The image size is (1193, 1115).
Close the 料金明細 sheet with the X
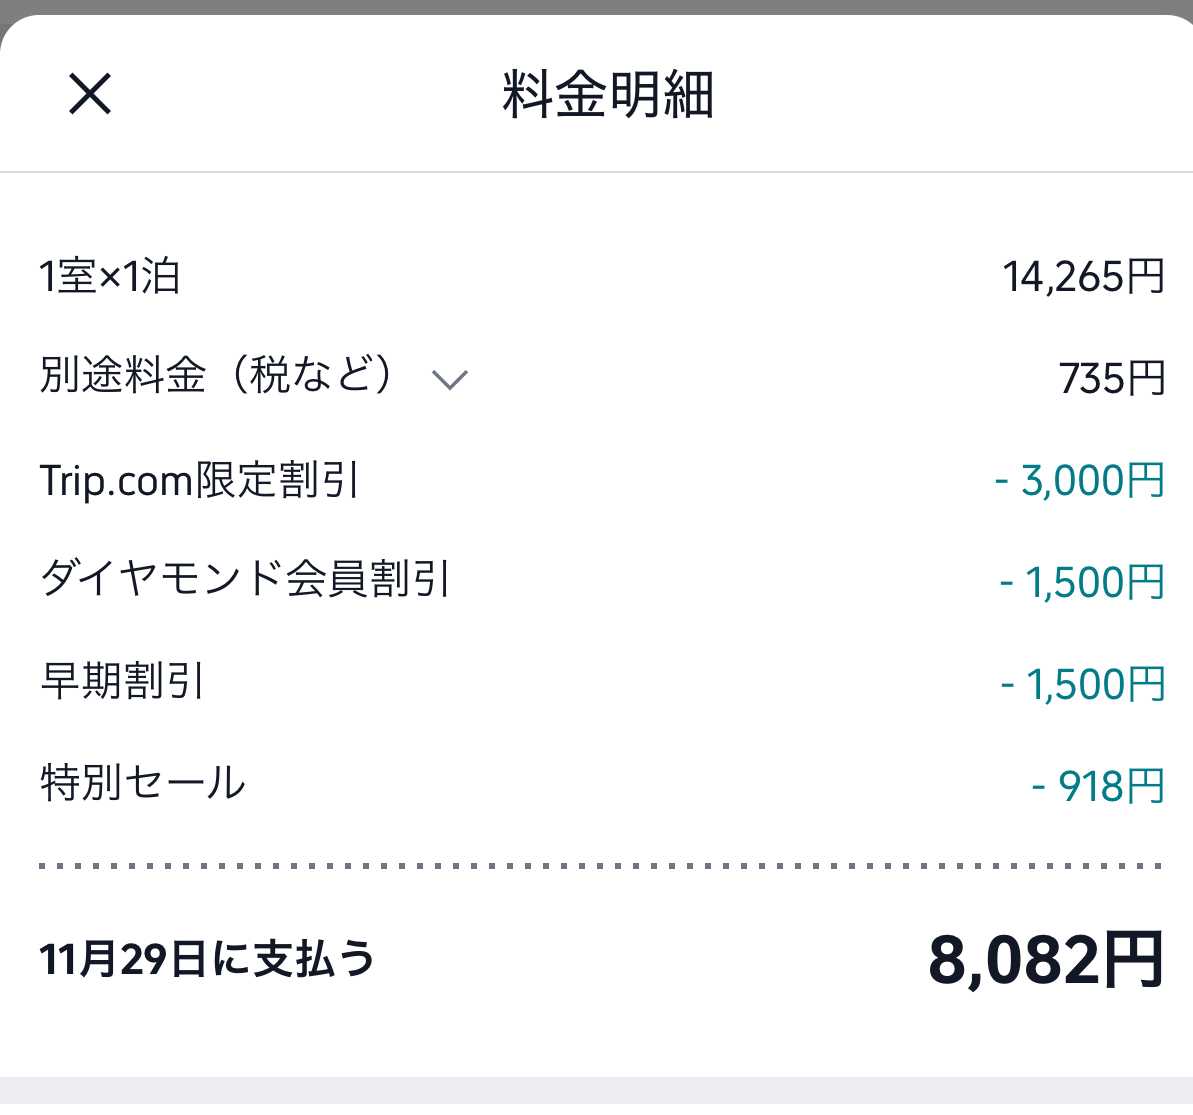click(90, 95)
